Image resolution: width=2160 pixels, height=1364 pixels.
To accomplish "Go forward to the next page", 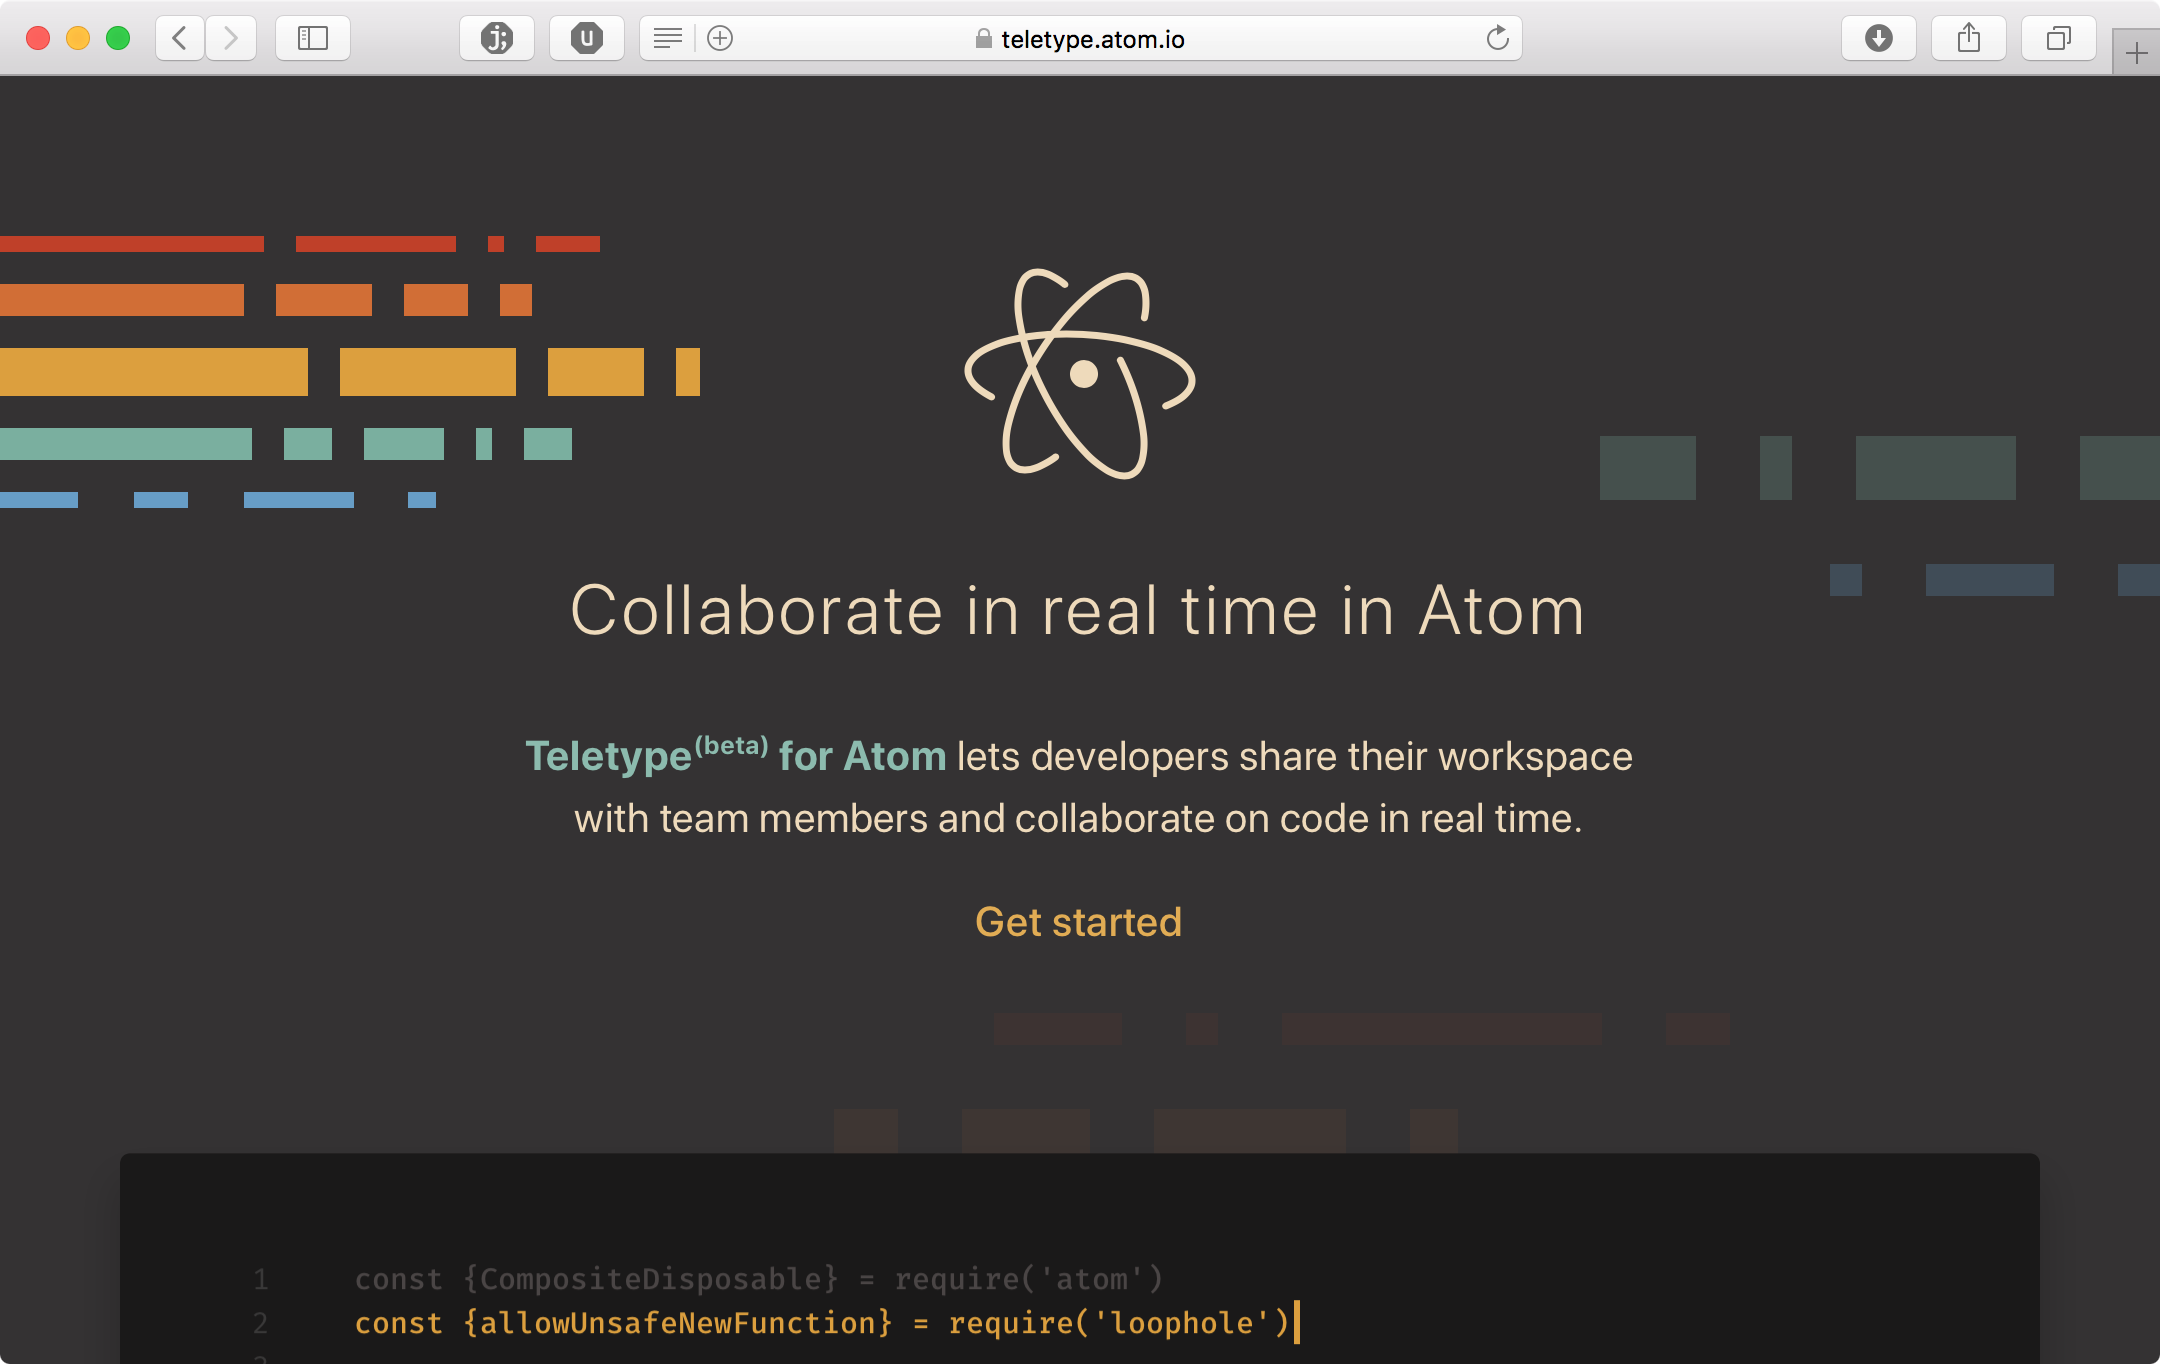I will tap(231, 38).
